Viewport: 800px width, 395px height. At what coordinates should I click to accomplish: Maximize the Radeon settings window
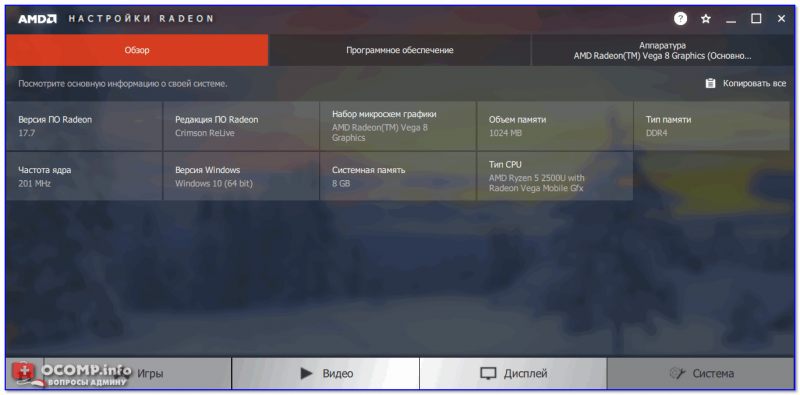point(756,19)
